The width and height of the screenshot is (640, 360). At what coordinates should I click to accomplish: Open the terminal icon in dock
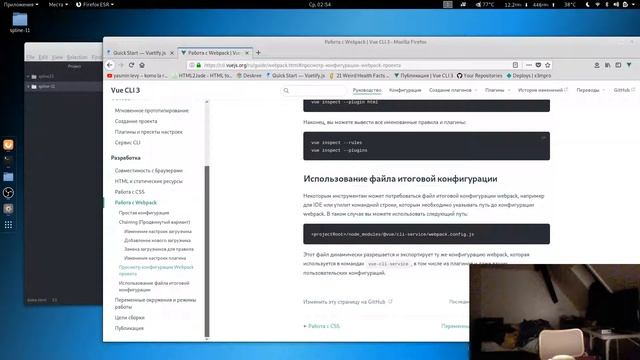tap(8, 160)
